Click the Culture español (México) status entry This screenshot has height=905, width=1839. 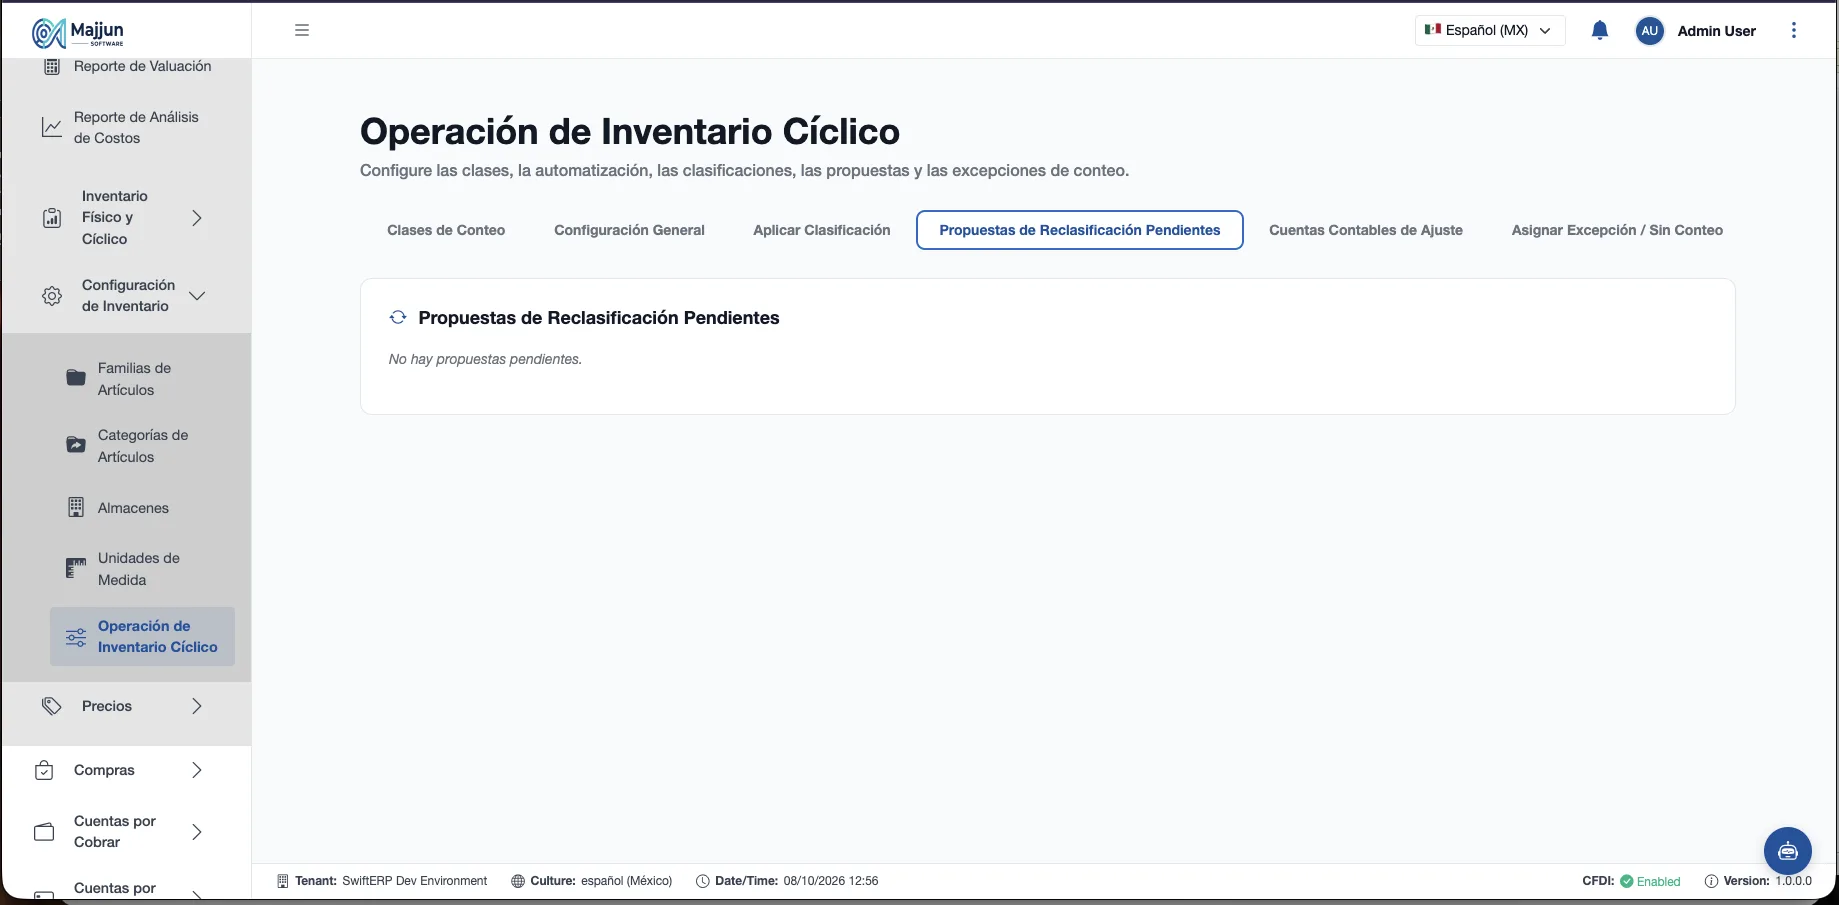(x=591, y=881)
